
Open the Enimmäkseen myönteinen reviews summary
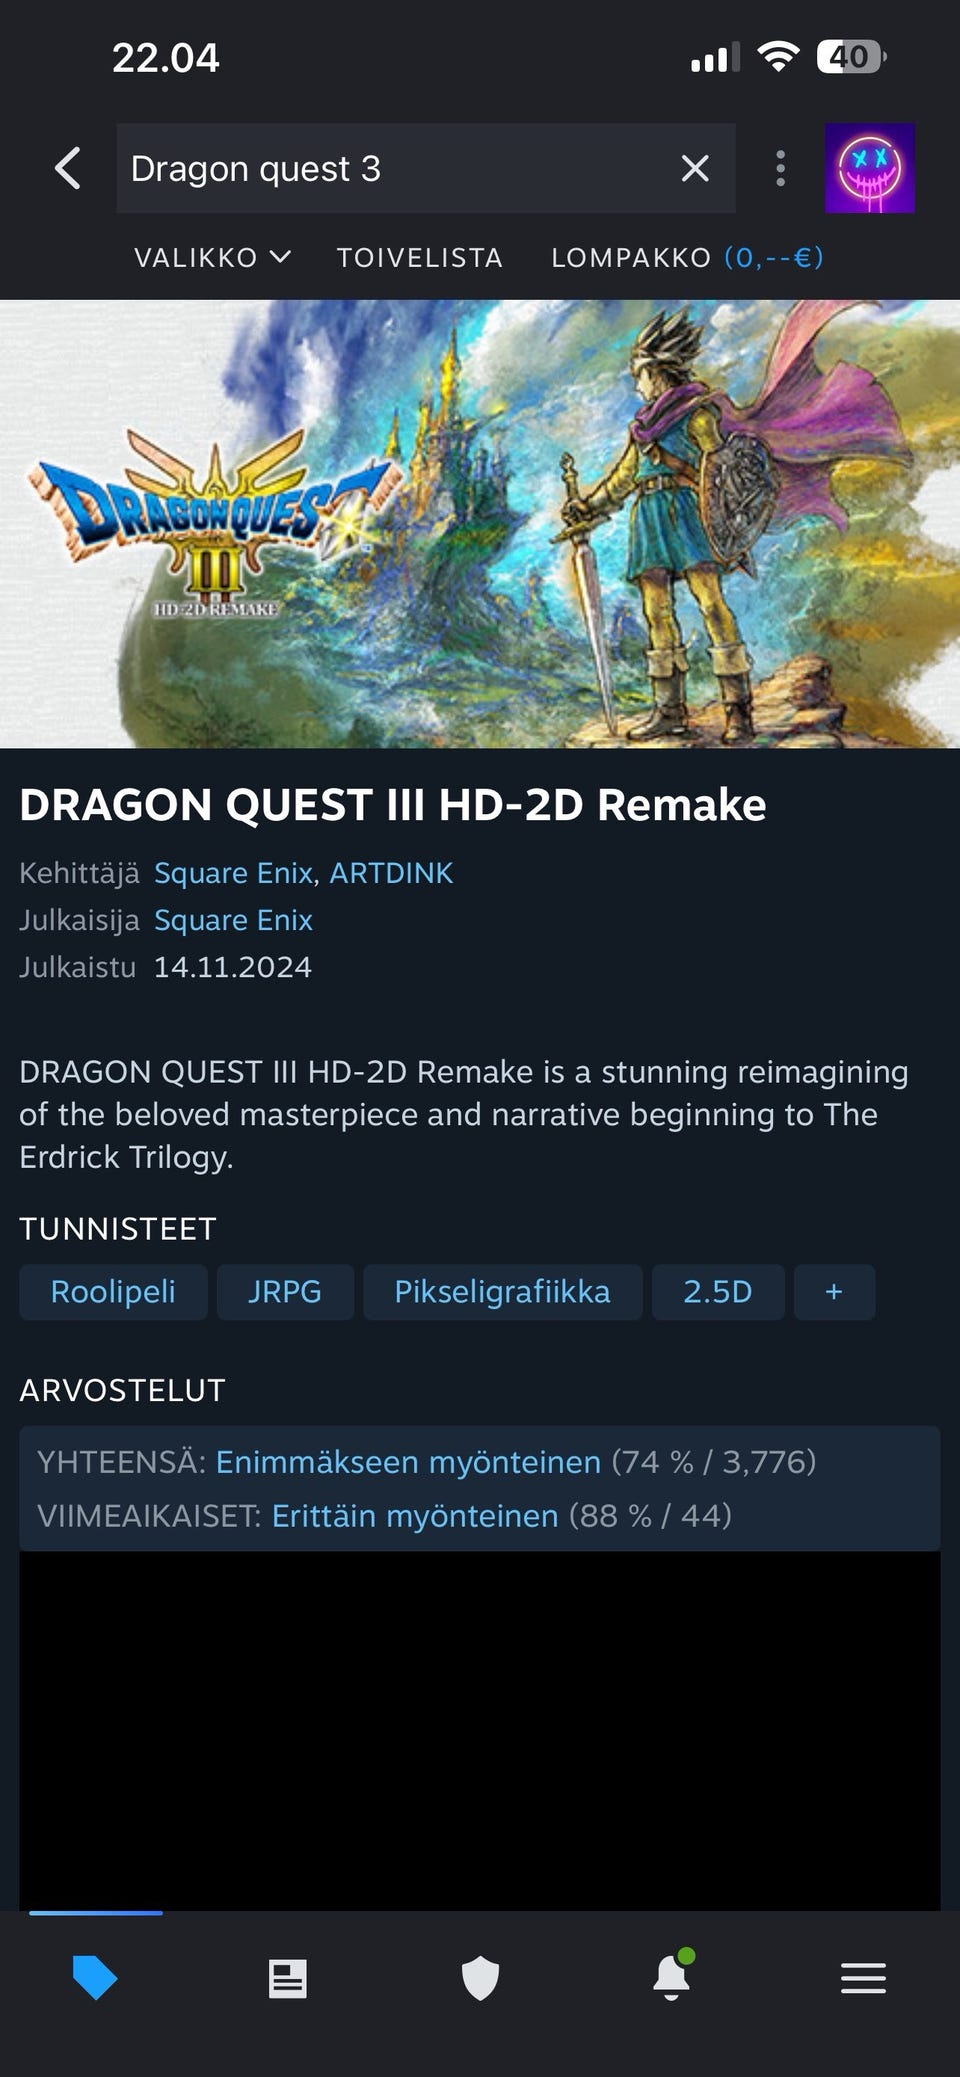(408, 1462)
